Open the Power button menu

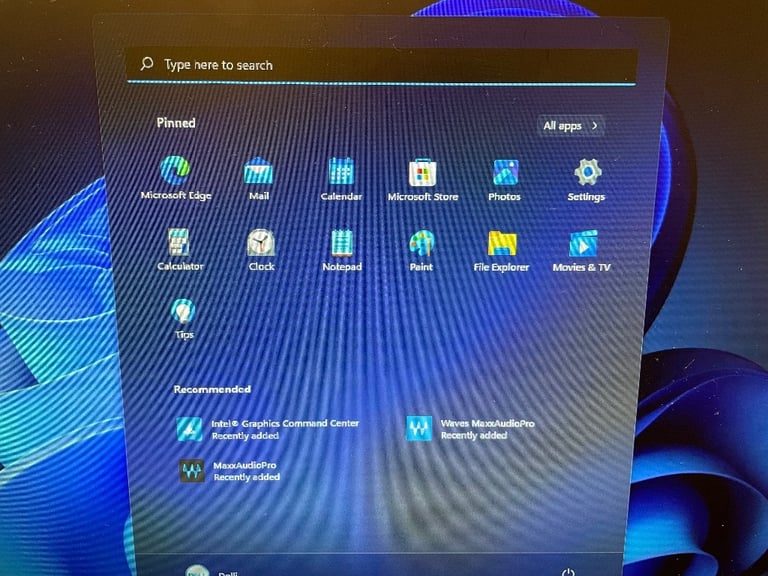(x=568, y=572)
